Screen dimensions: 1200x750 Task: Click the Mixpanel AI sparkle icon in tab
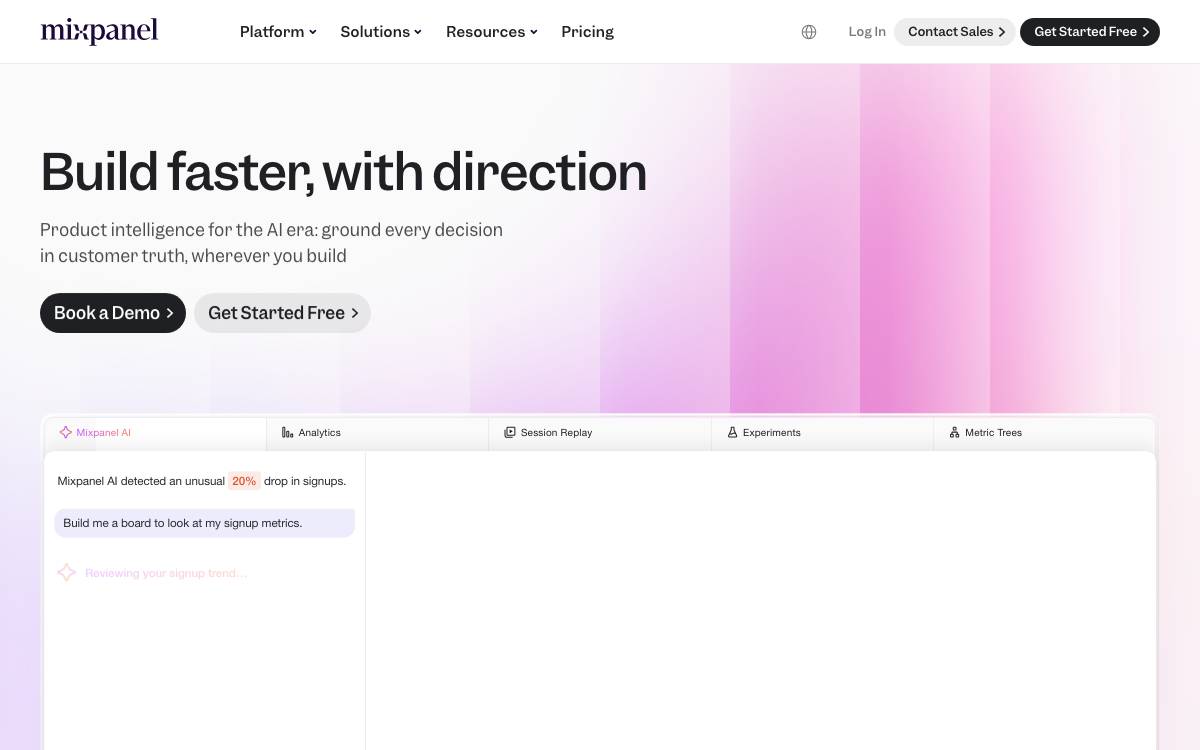click(x=65, y=432)
